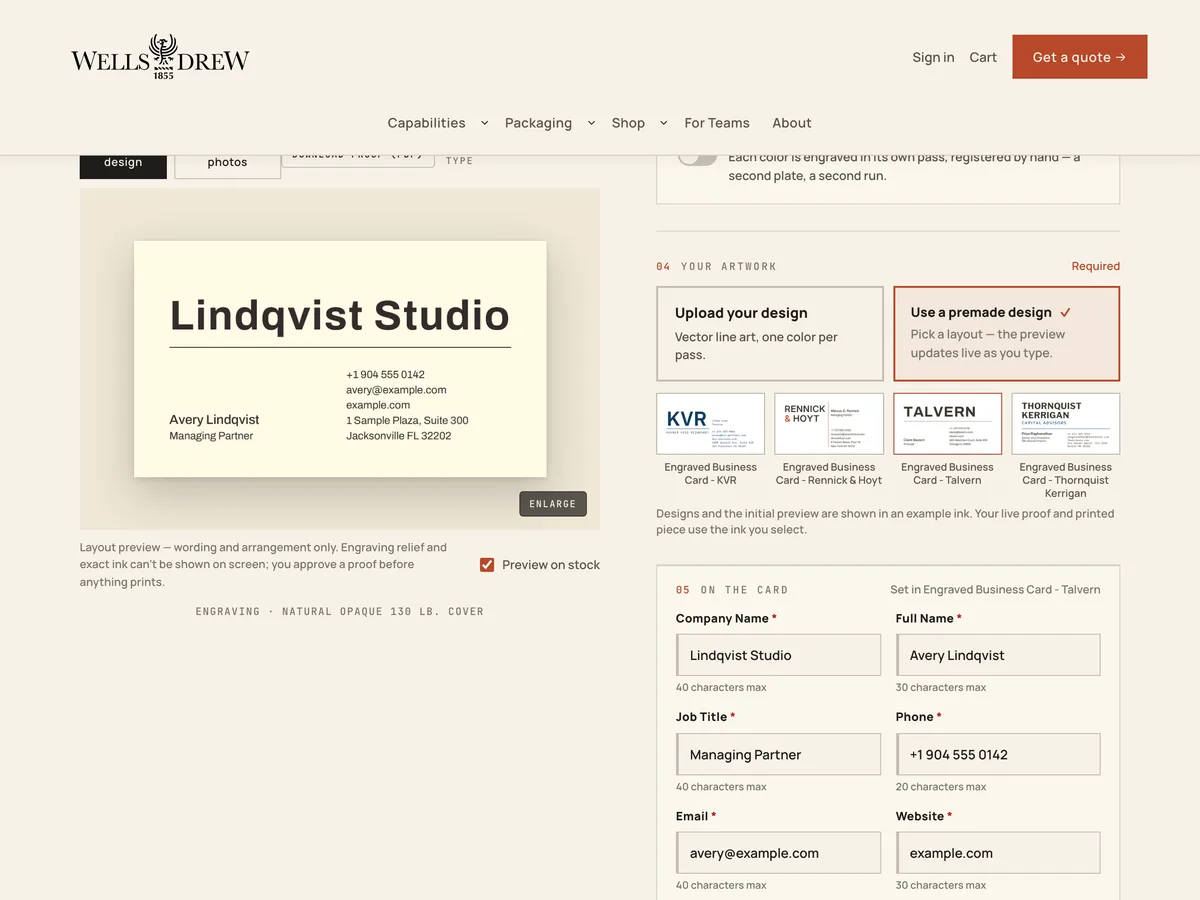Click the Full Name input field

[x=998, y=655]
